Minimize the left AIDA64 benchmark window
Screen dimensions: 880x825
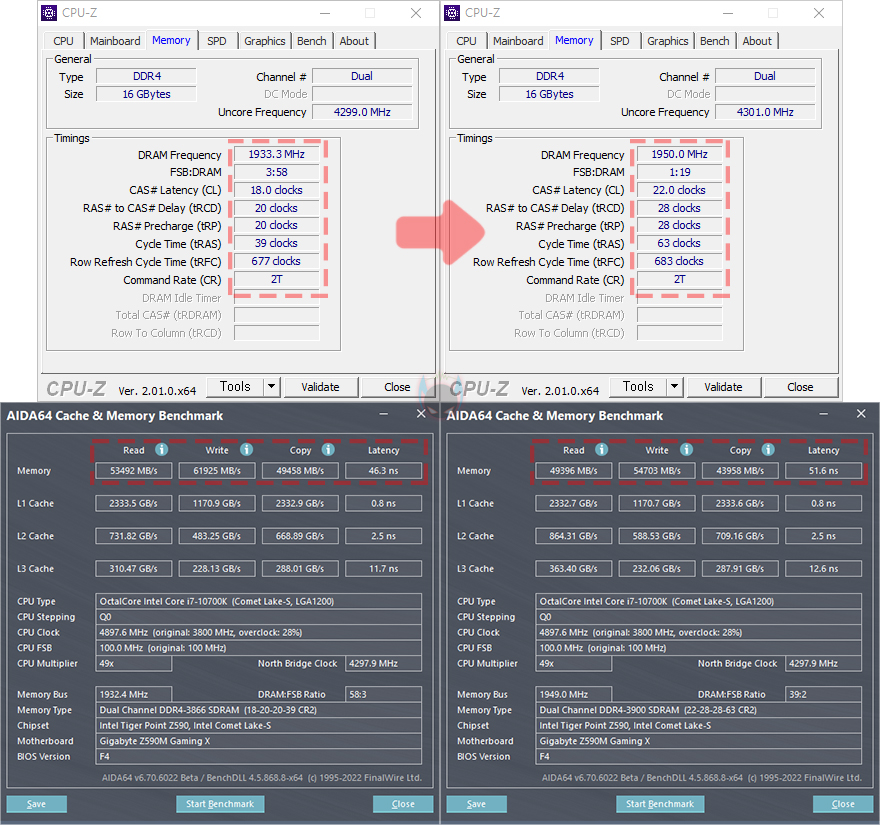pos(384,414)
